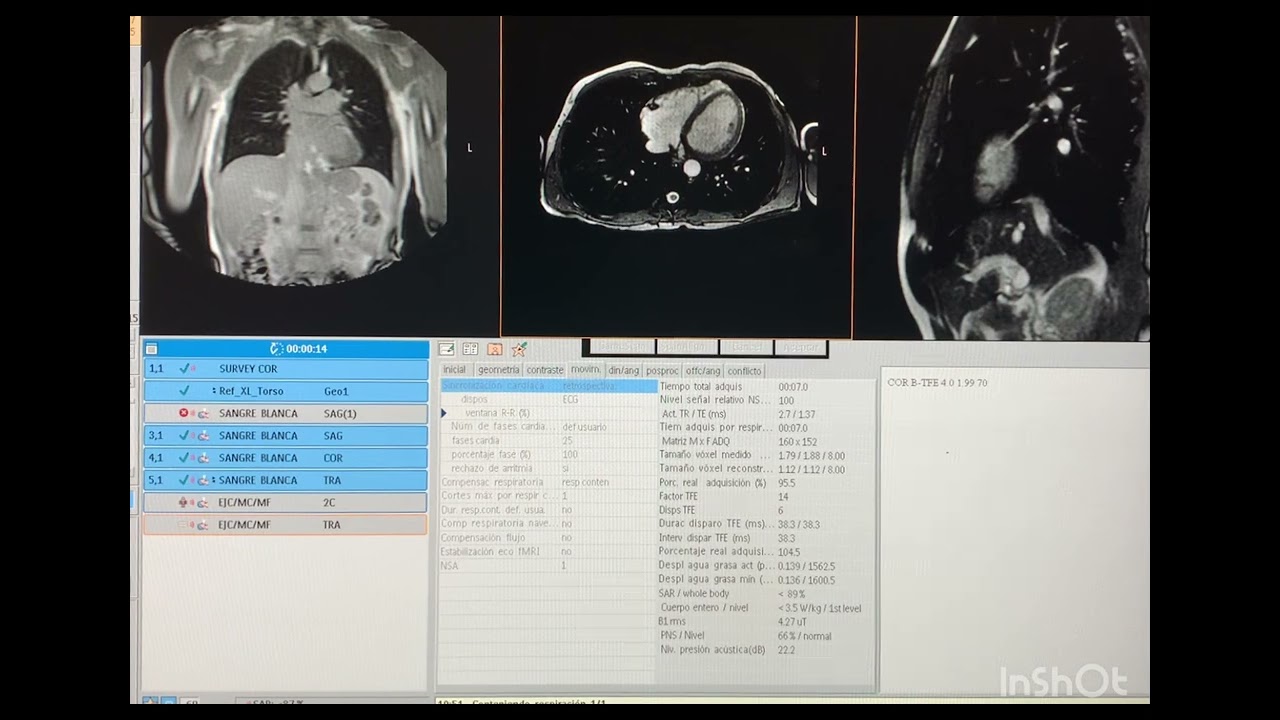This screenshot has width=1280, height=720.
Task: Click the COR B-TFE 4.0 1.99 70 text
Action: pos(937,383)
